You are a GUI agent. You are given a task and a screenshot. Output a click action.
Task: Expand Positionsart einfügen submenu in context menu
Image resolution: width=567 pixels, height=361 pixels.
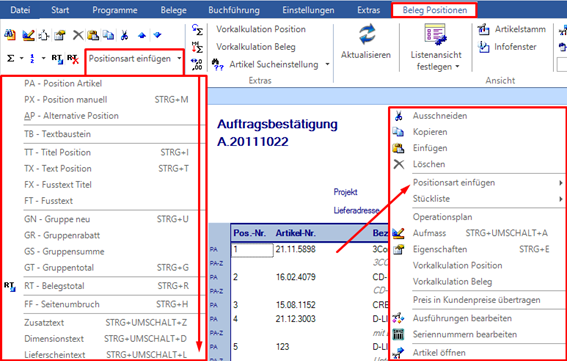tap(560, 183)
